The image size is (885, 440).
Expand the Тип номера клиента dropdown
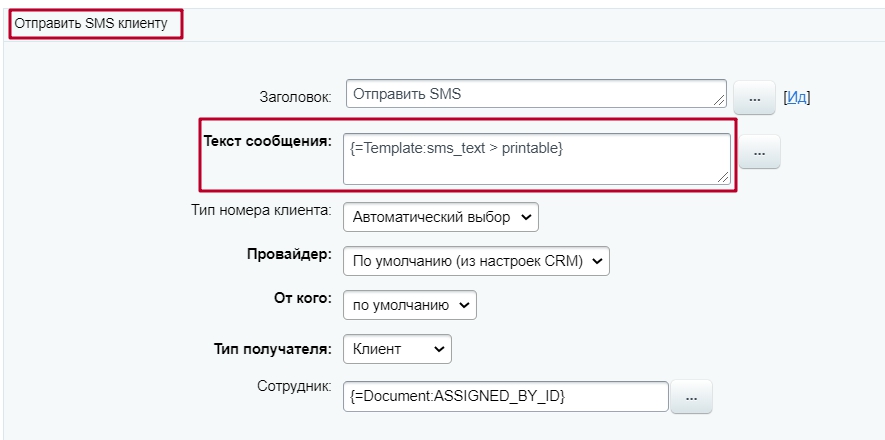(x=441, y=216)
